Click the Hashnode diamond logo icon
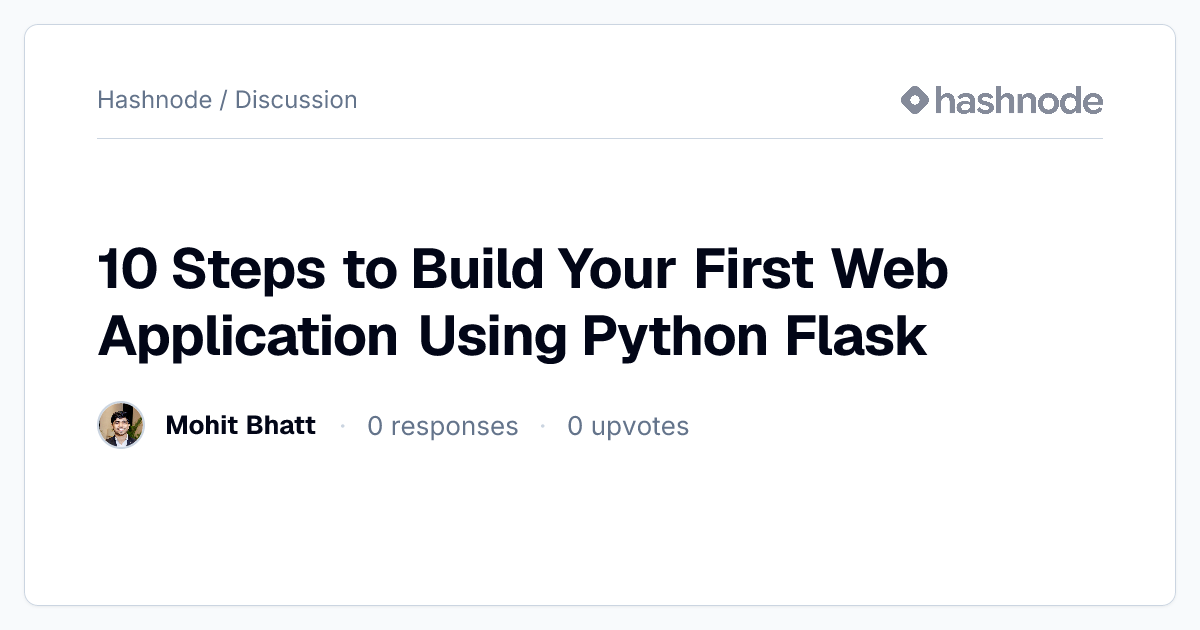This screenshot has height=630, width=1200. 915,100
